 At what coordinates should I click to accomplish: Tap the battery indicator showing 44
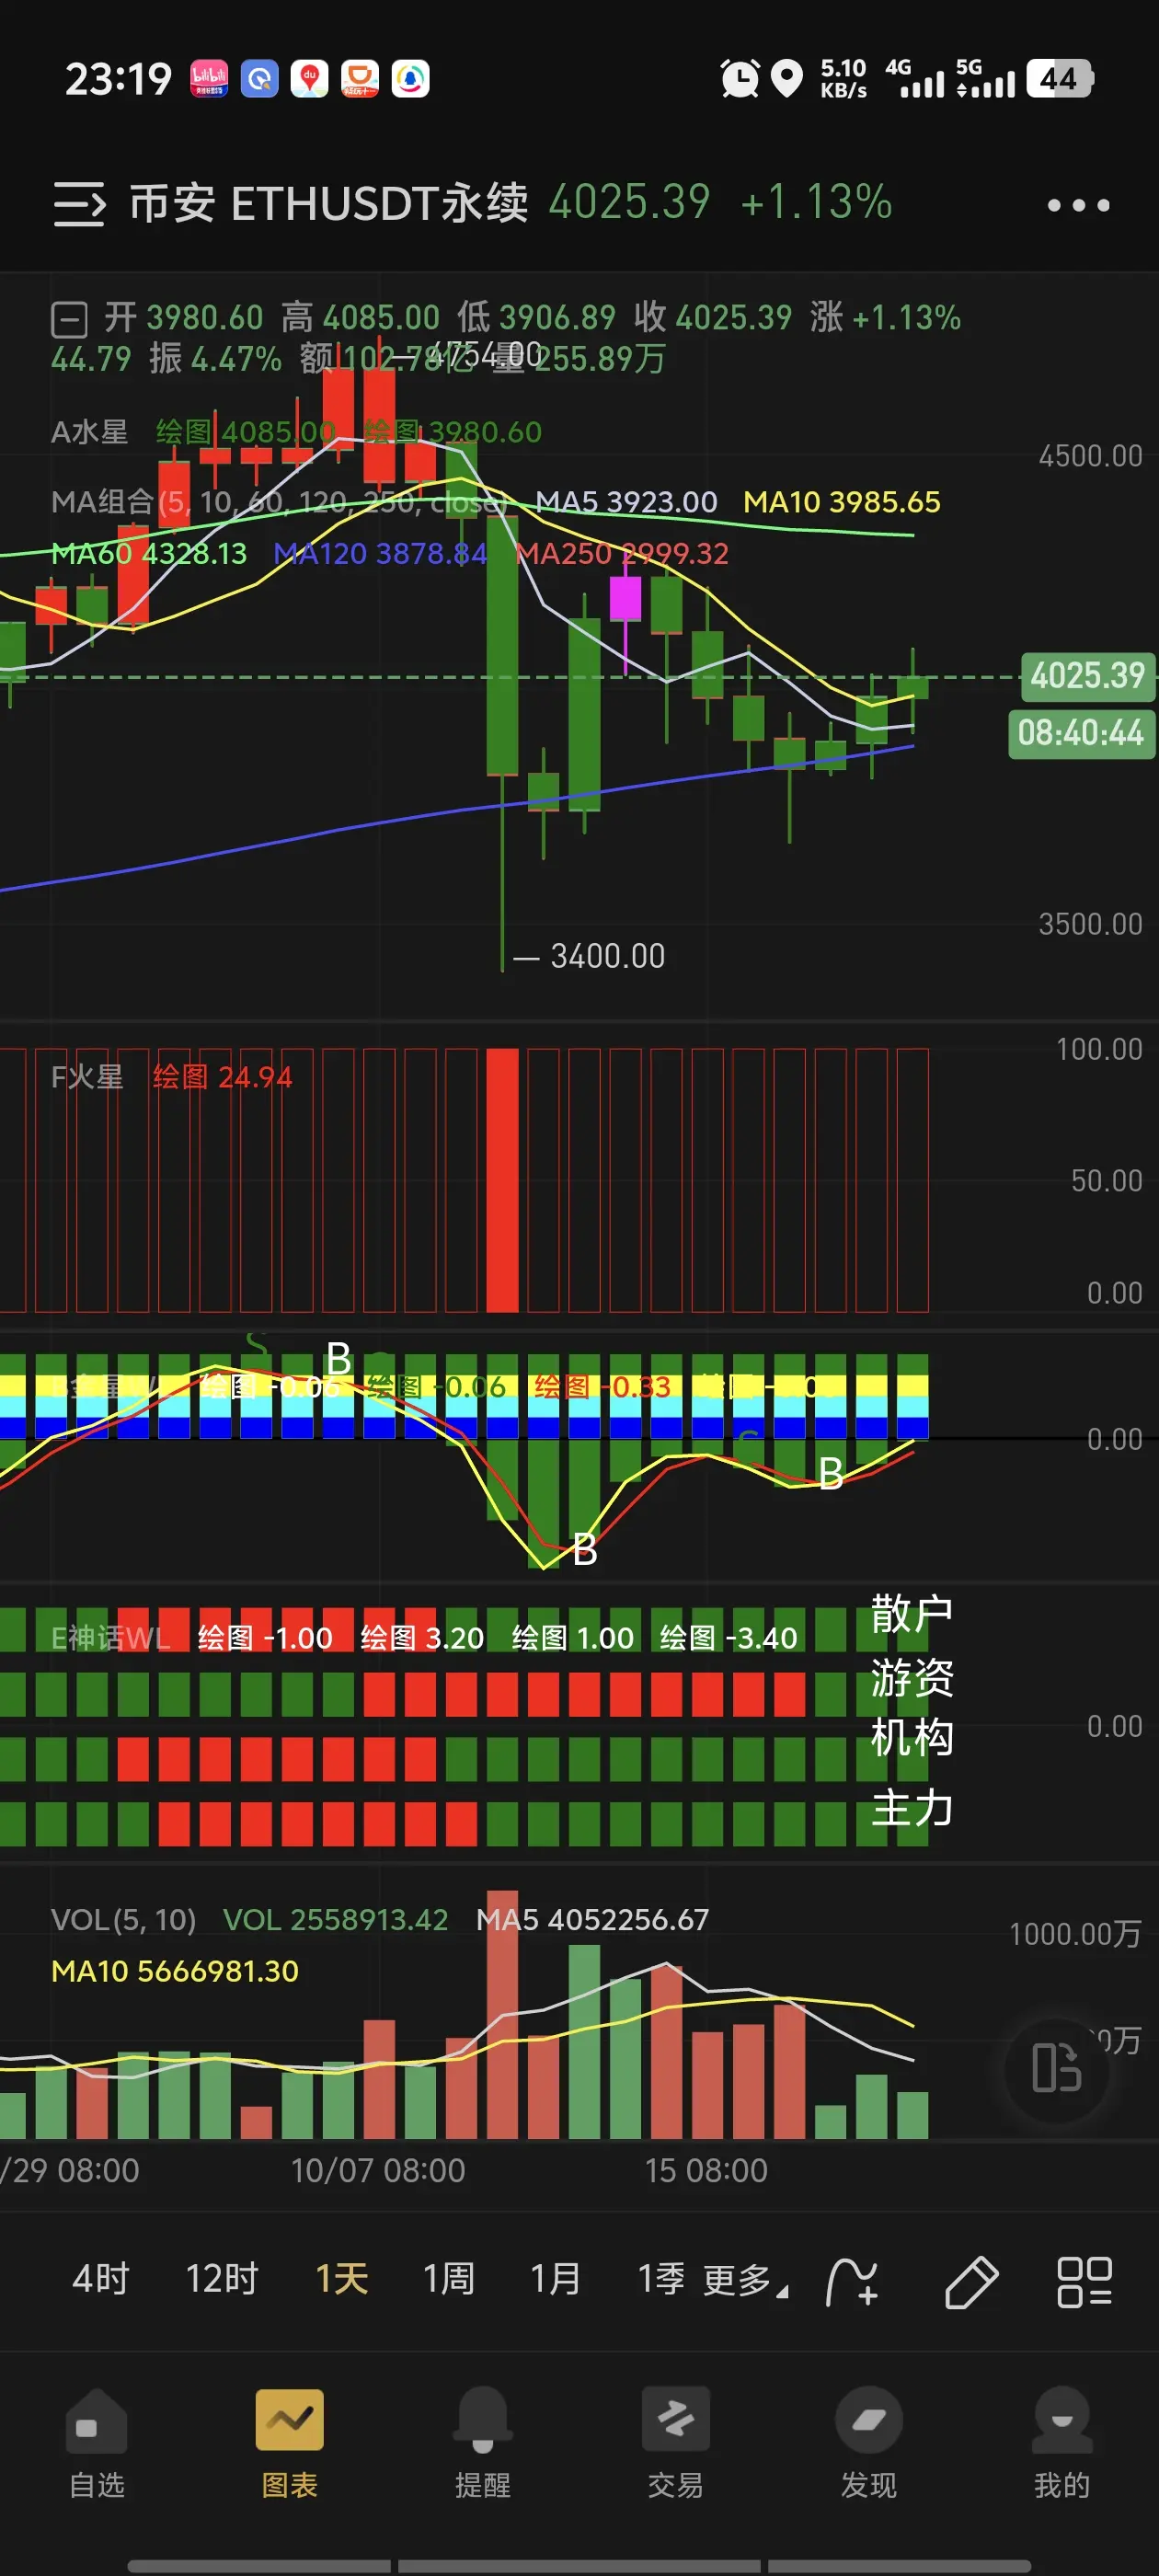[x=1060, y=78]
